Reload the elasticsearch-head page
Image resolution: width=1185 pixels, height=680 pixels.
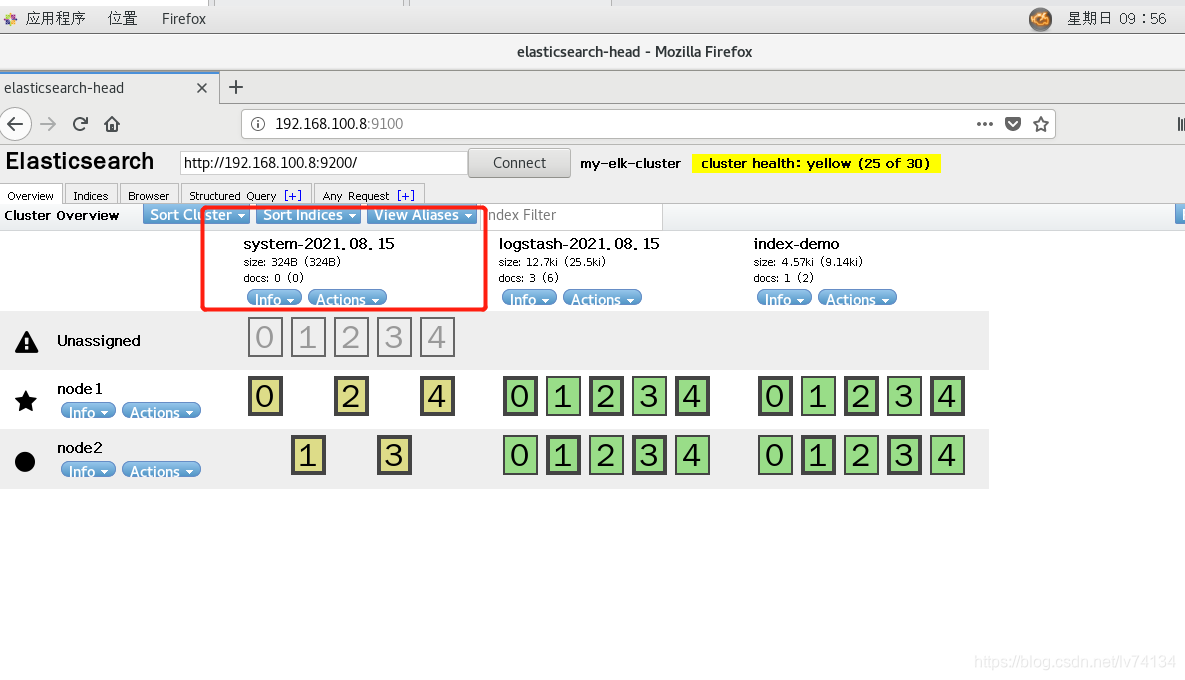click(x=80, y=124)
